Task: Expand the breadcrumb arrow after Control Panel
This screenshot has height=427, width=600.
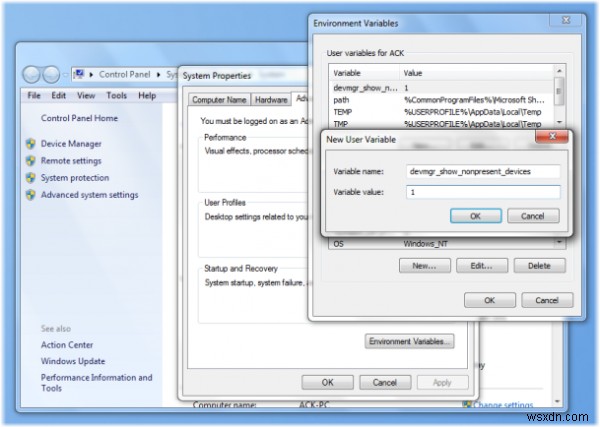Action: point(158,75)
